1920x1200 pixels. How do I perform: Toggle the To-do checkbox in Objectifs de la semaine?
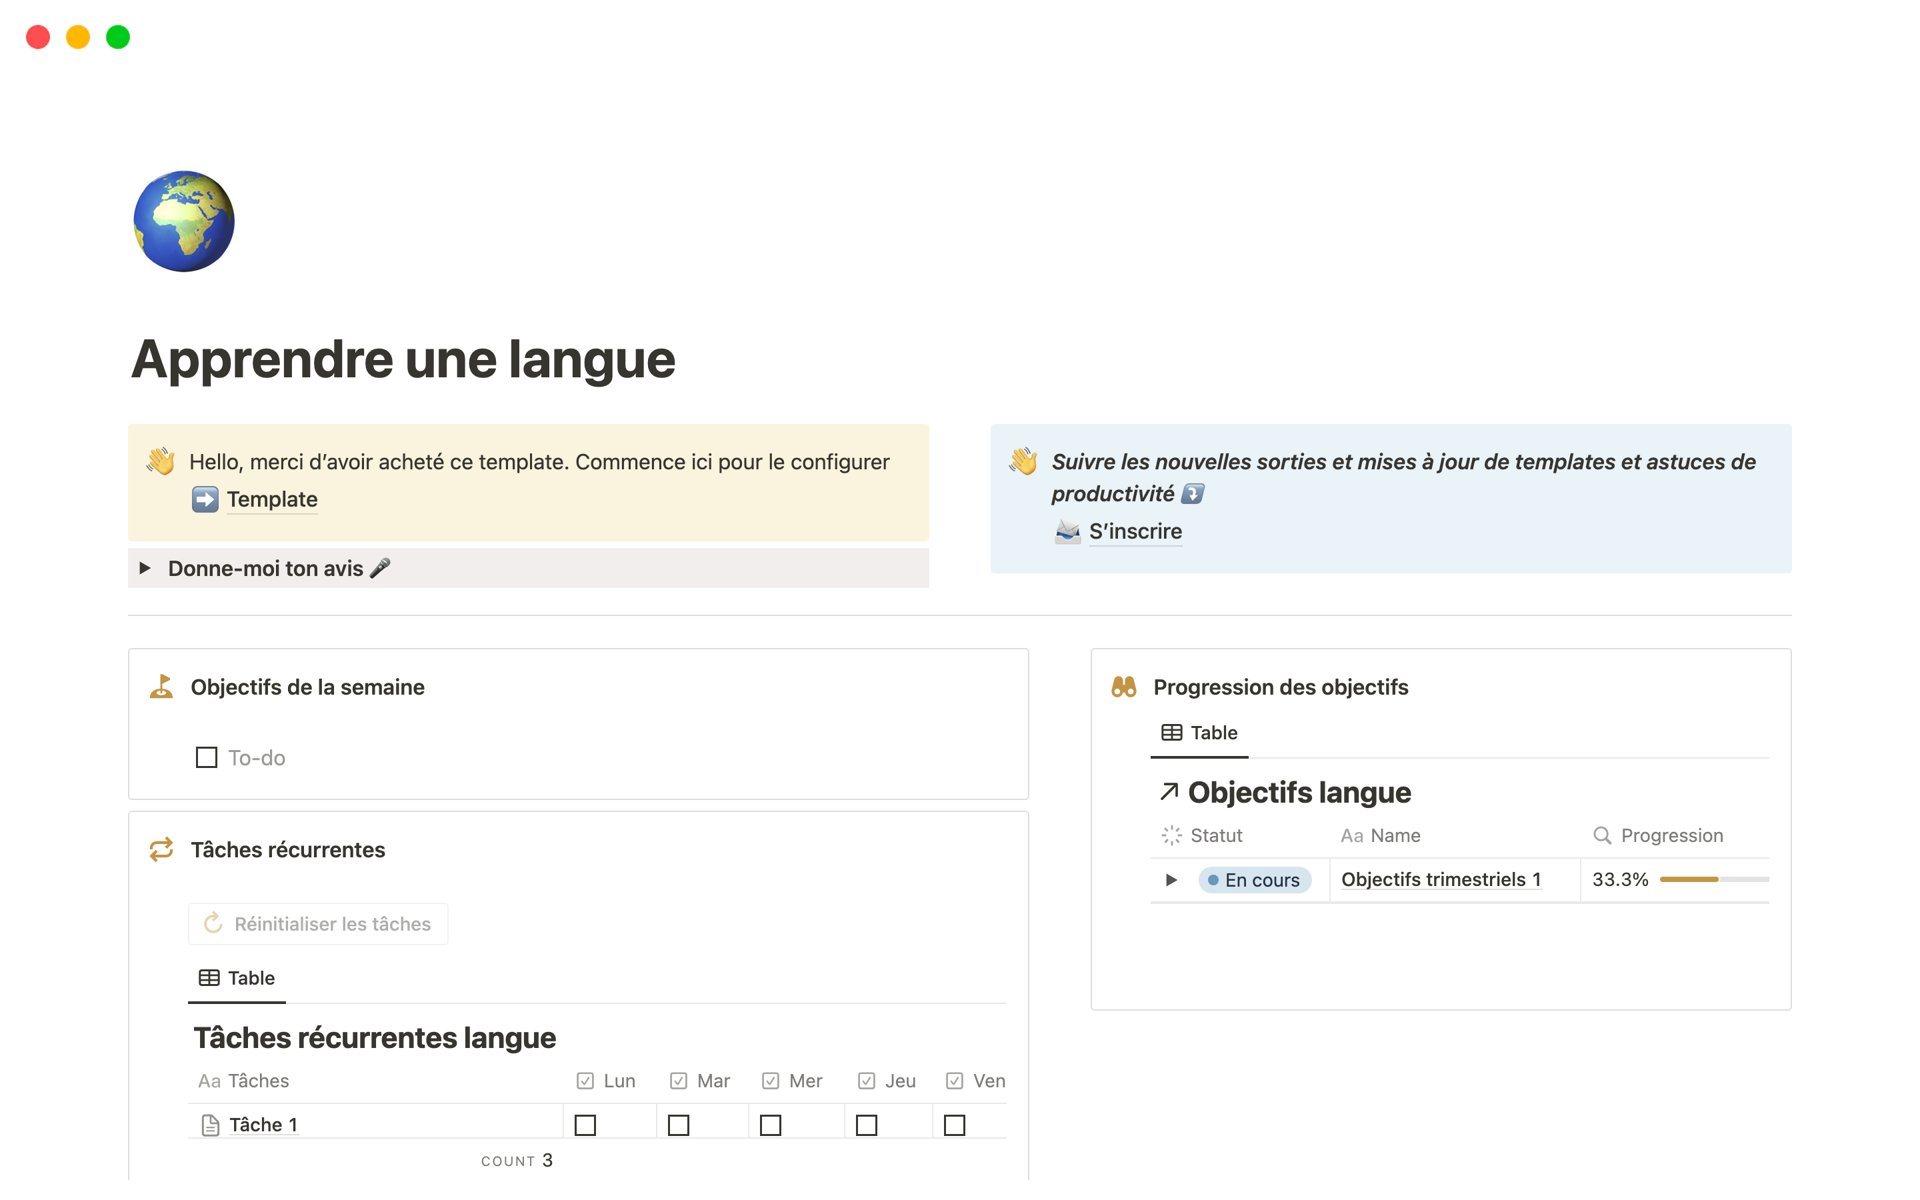[x=207, y=755]
